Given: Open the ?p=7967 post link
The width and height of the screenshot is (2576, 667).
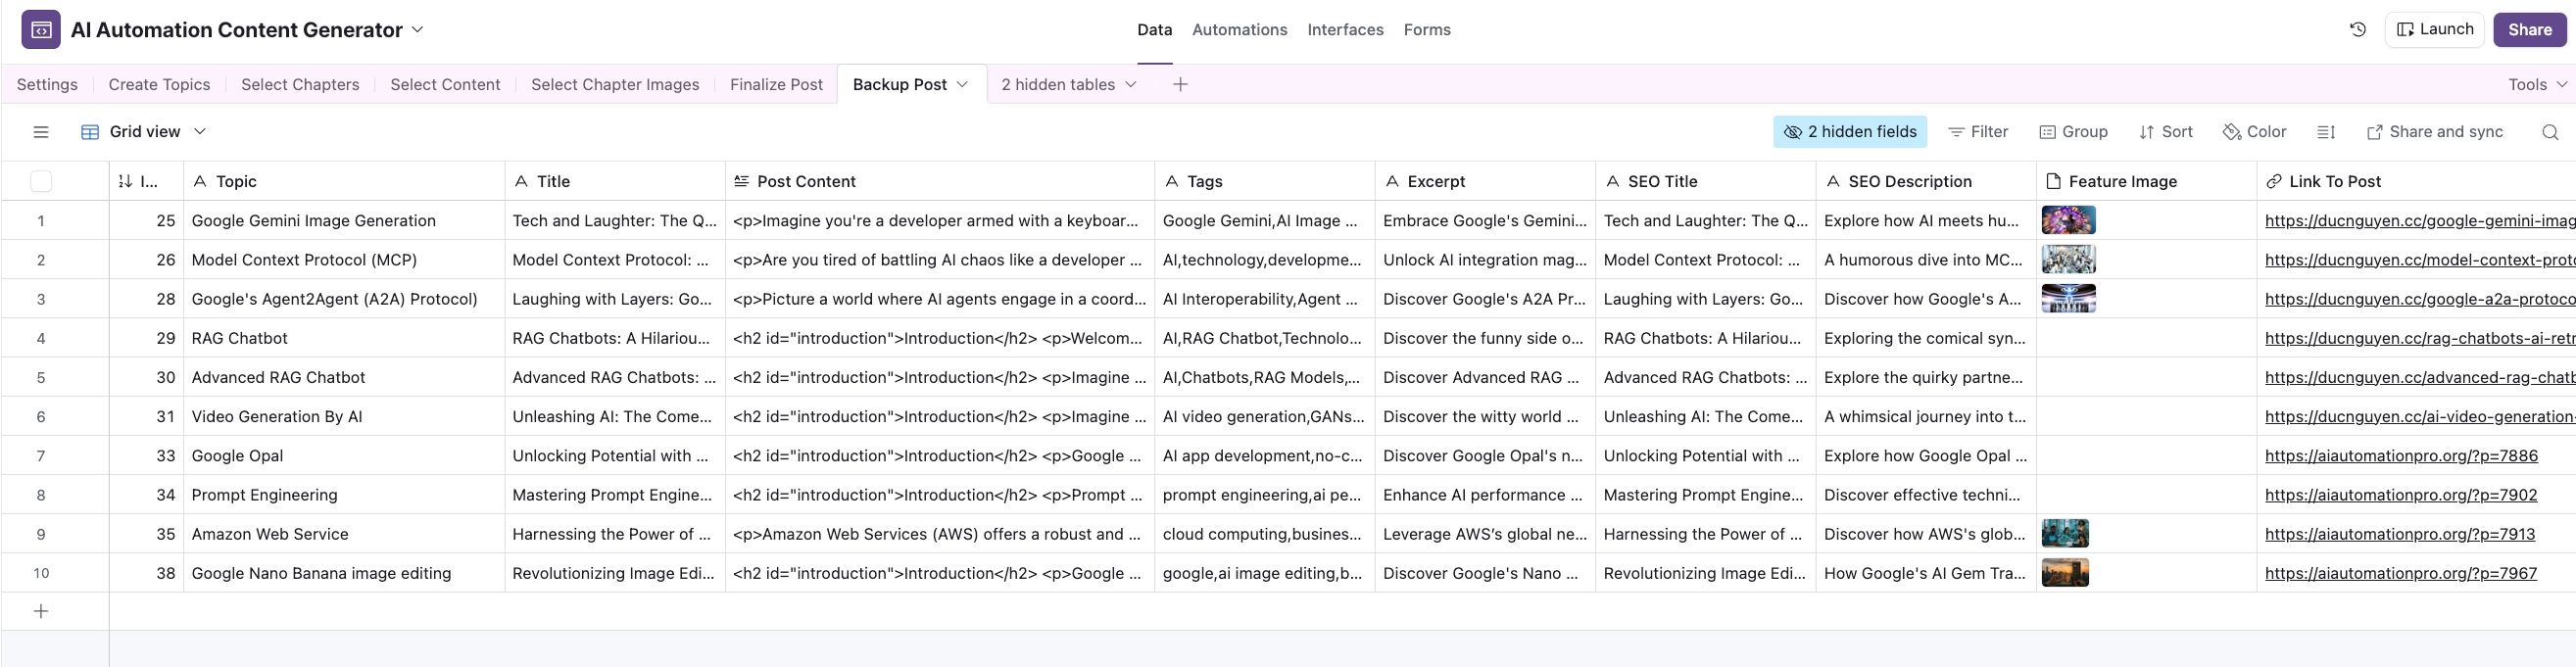Looking at the screenshot, I should pos(2401,573).
